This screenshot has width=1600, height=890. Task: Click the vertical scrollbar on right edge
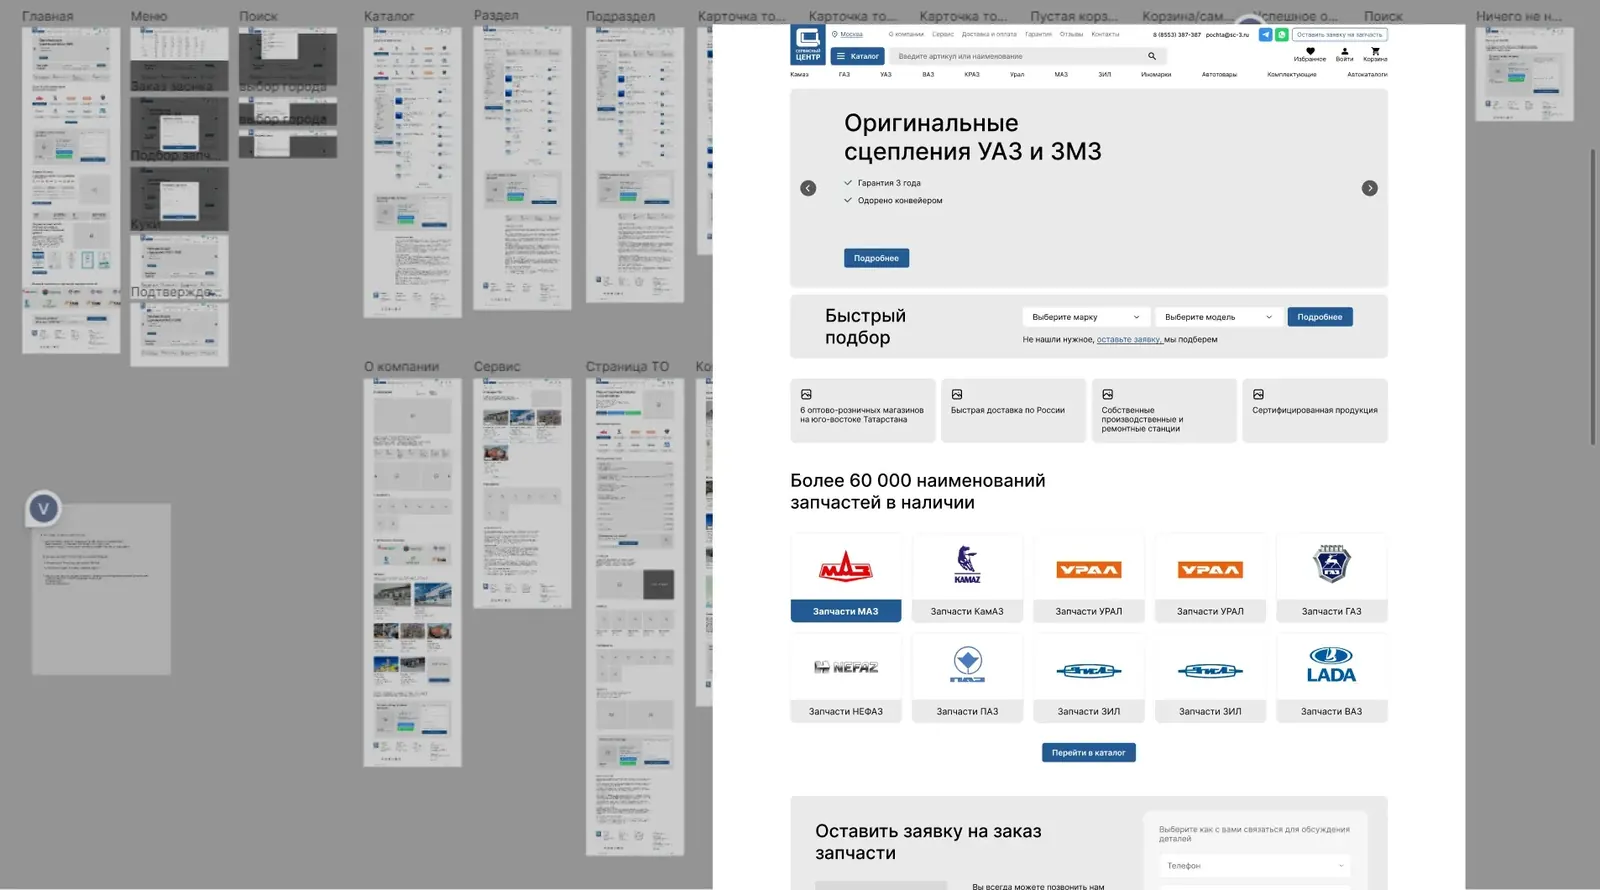[1594, 298]
